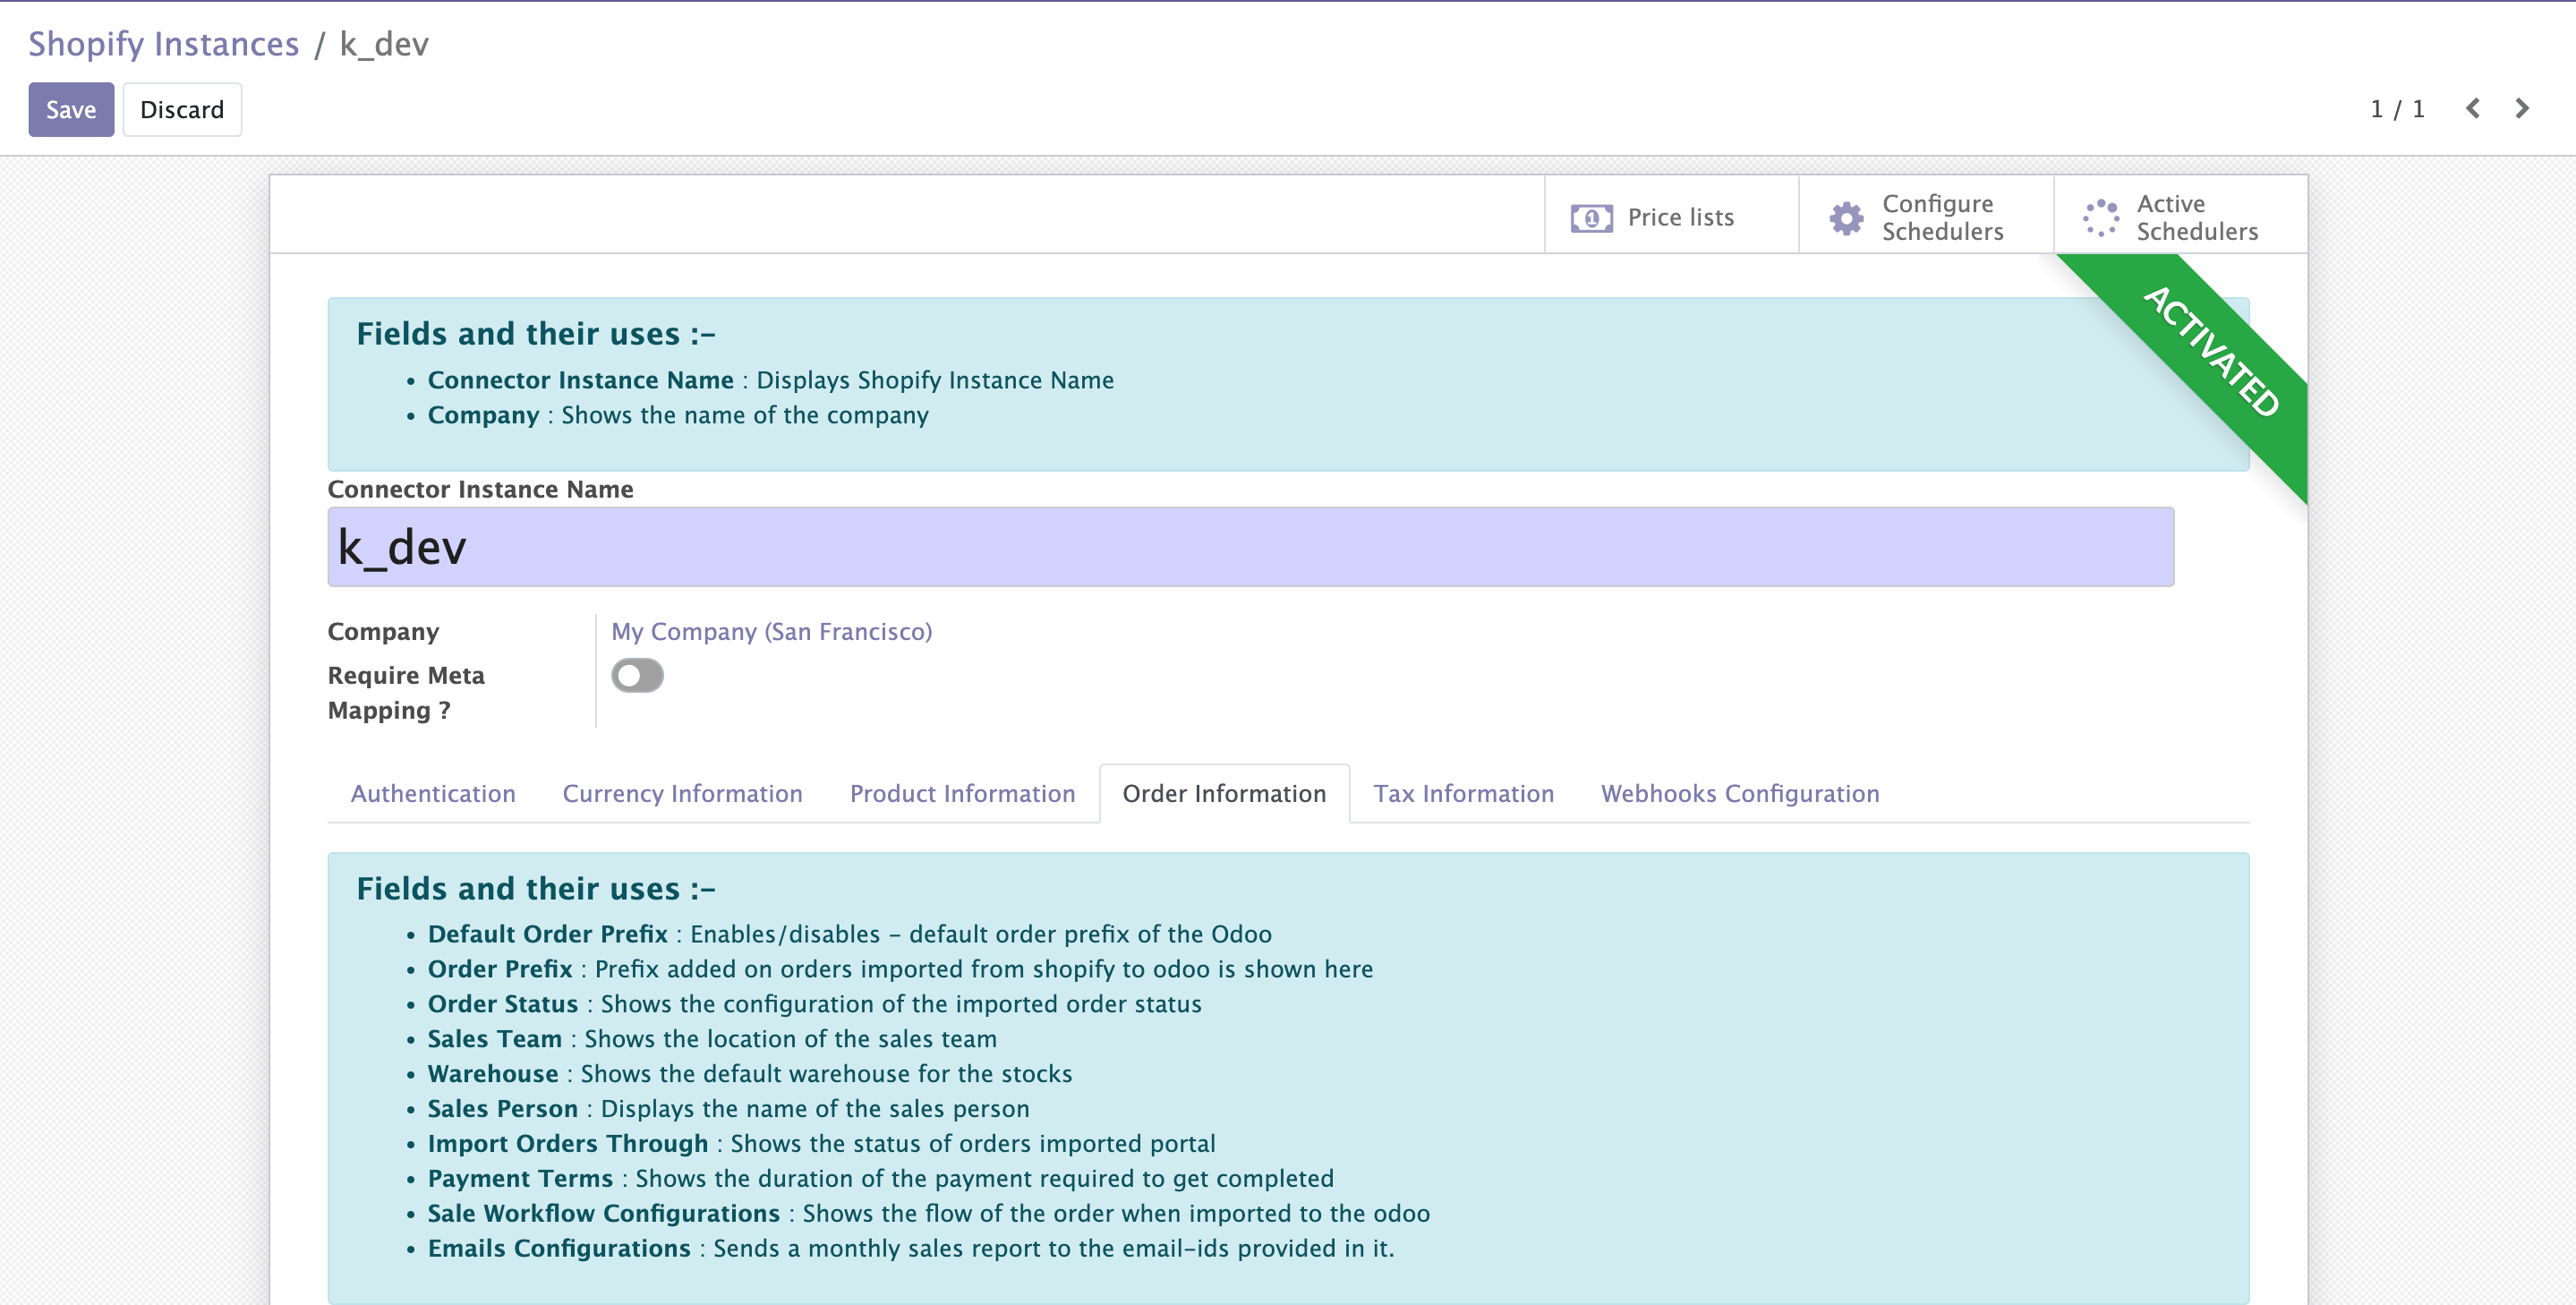The height and width of the screenshot is (1305, 2576).
Task: Open My Company (San Francisco) link
Action: pos(771,632)
